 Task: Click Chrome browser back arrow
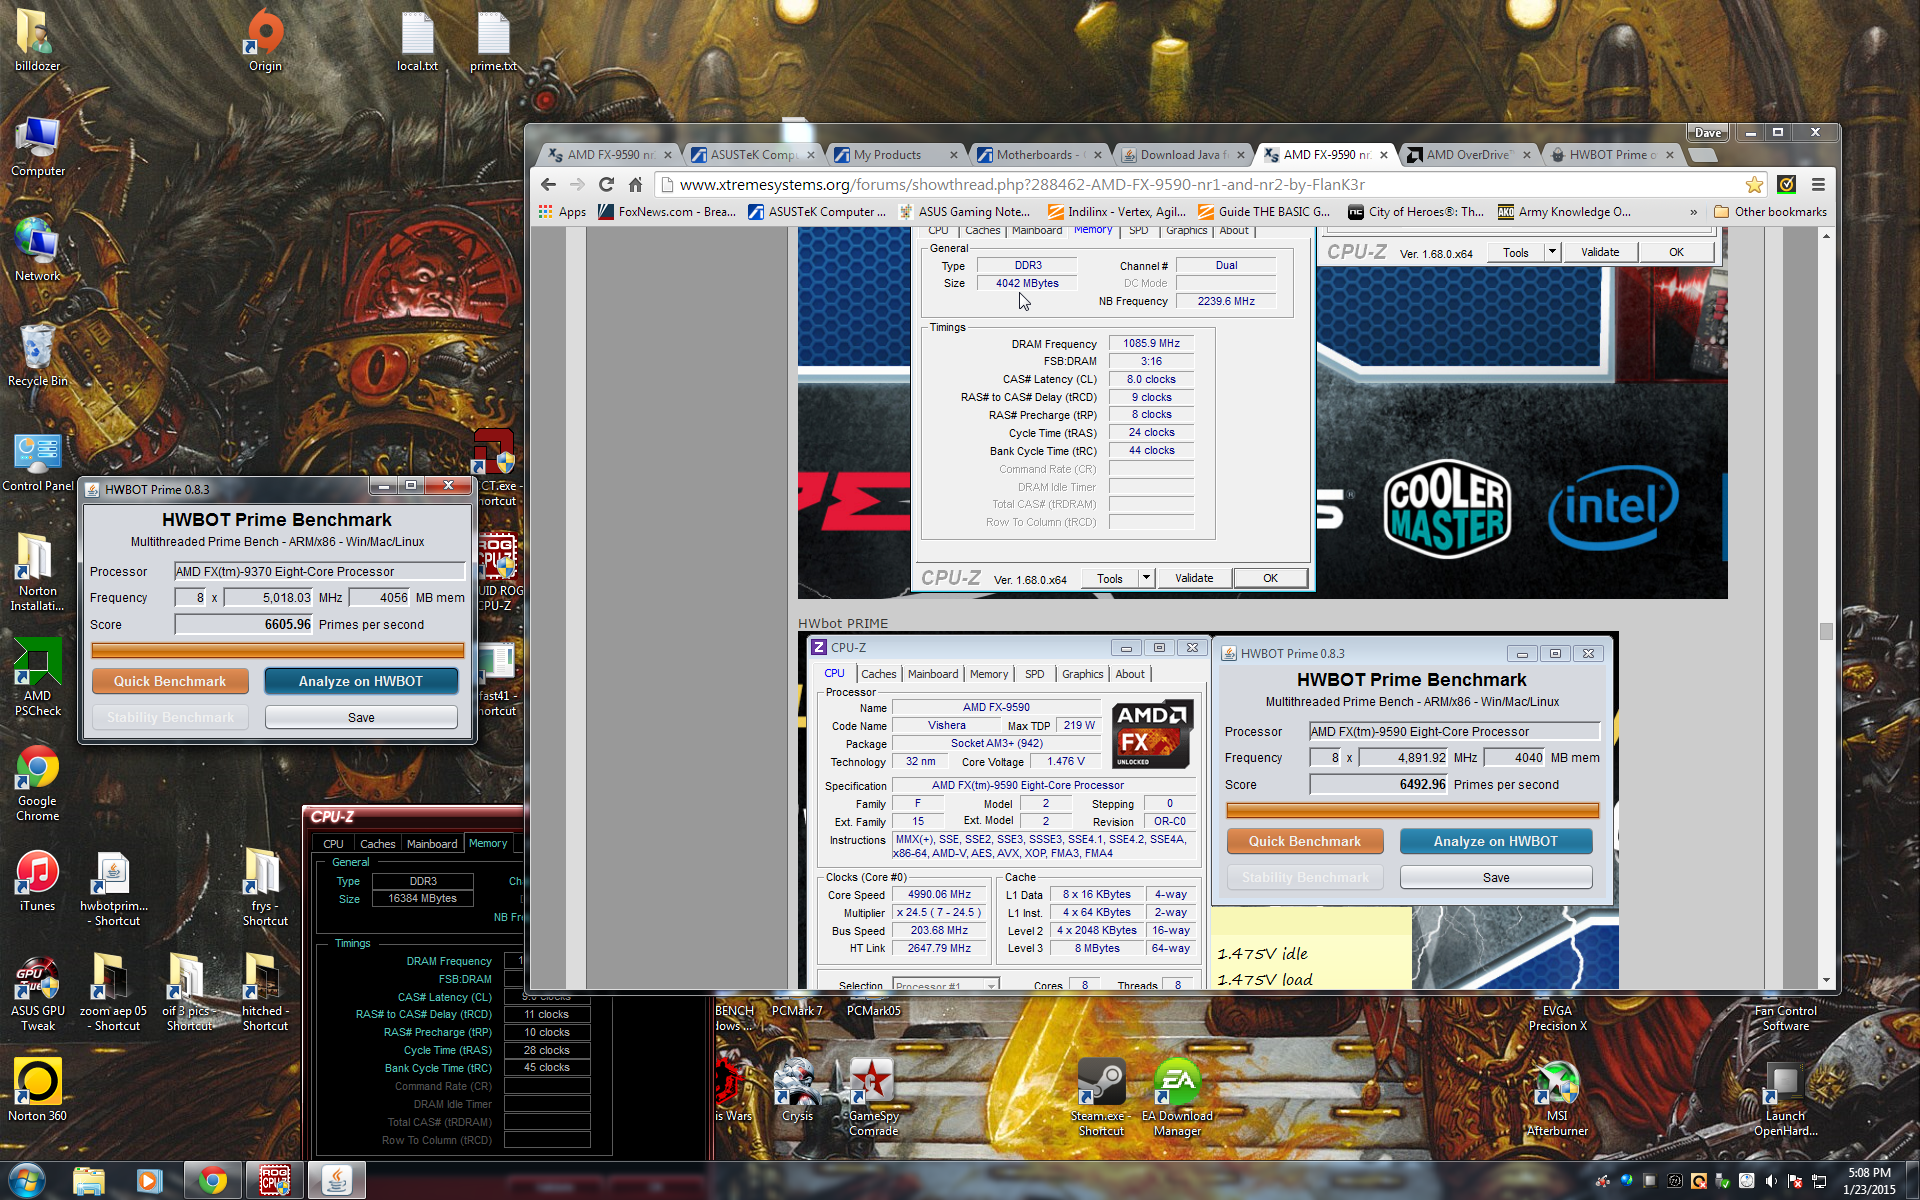548,184
